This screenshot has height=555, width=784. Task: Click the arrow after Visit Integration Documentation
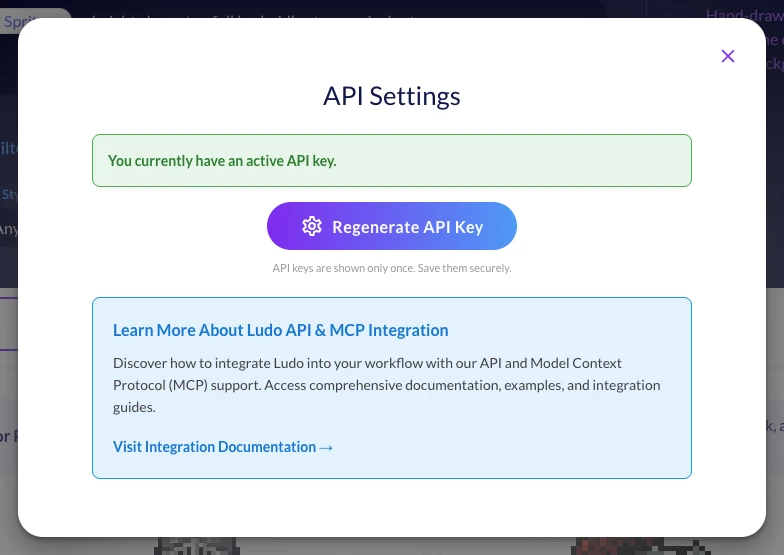point(326,448)
